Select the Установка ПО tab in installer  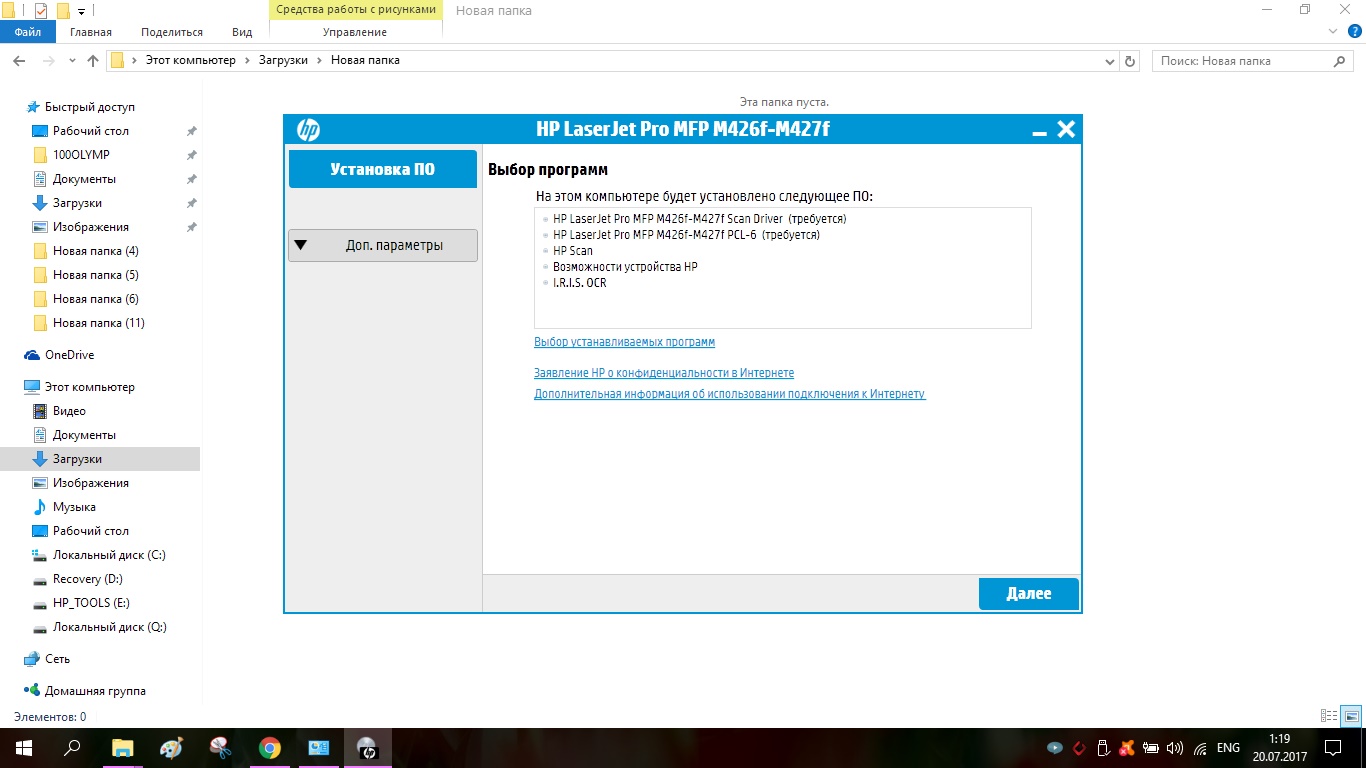tap(383, 169)
